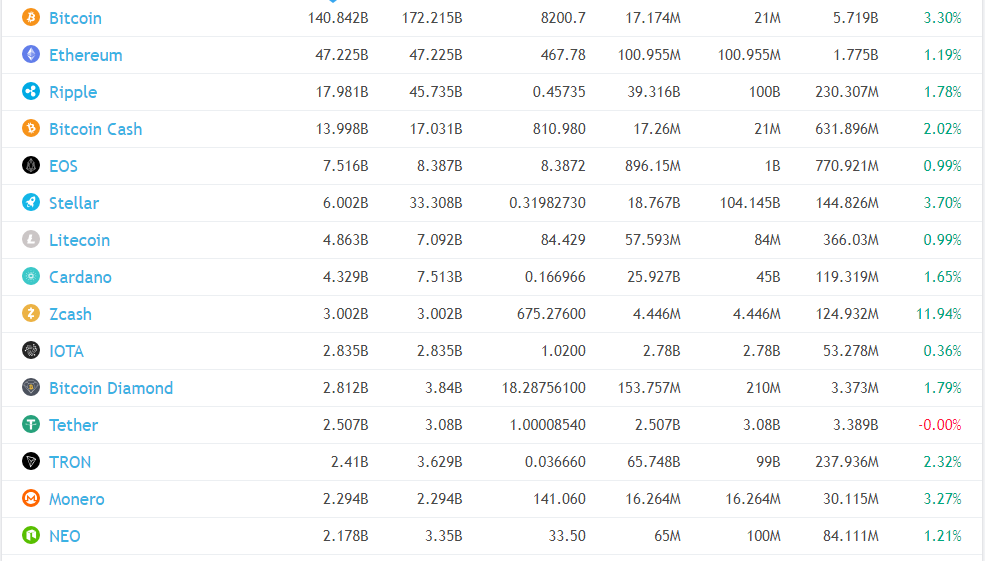Click the orange Monero icon
Image resolution: width=985 pixels, height=561 pixels.
(x=31, y=499)
